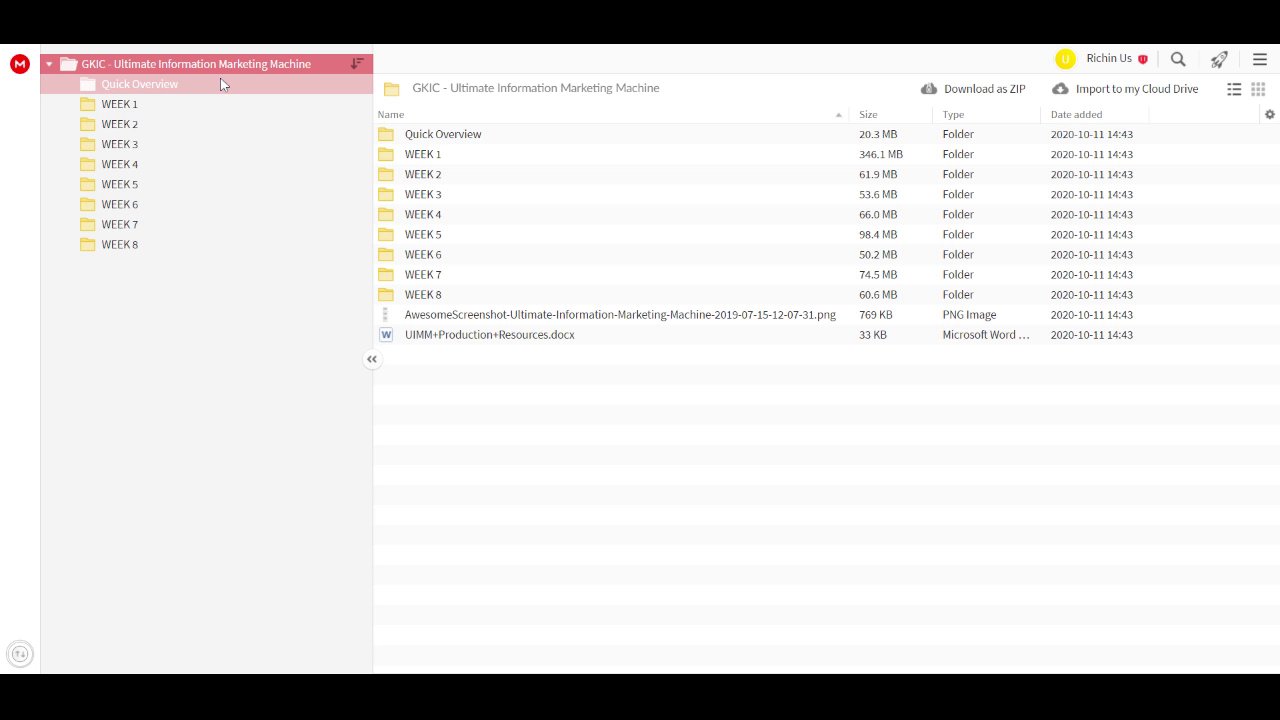Click the breadcrumb folder GKIC title
Viewport: 1280px width, 720px height.
(535, 88)
